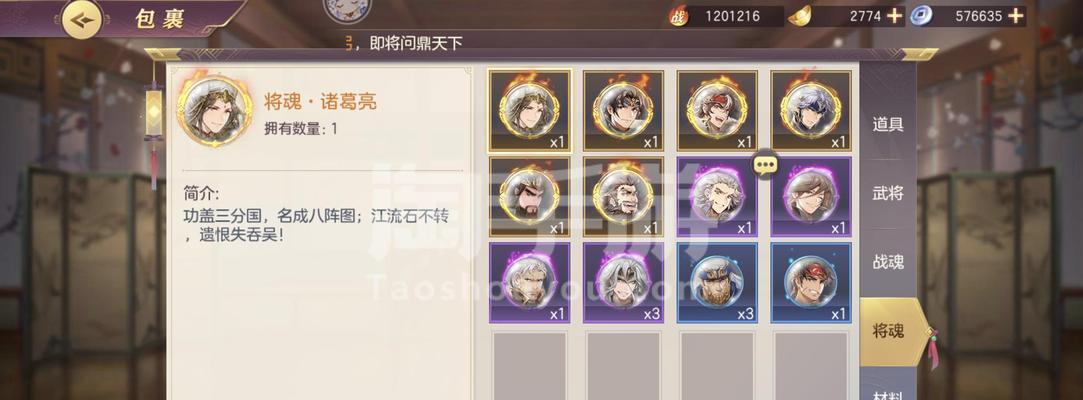1083x400 pixels.
Task: Click the plus icon beside gold ingot 2774
Action: pyautogui.click(x=894, y=16)
